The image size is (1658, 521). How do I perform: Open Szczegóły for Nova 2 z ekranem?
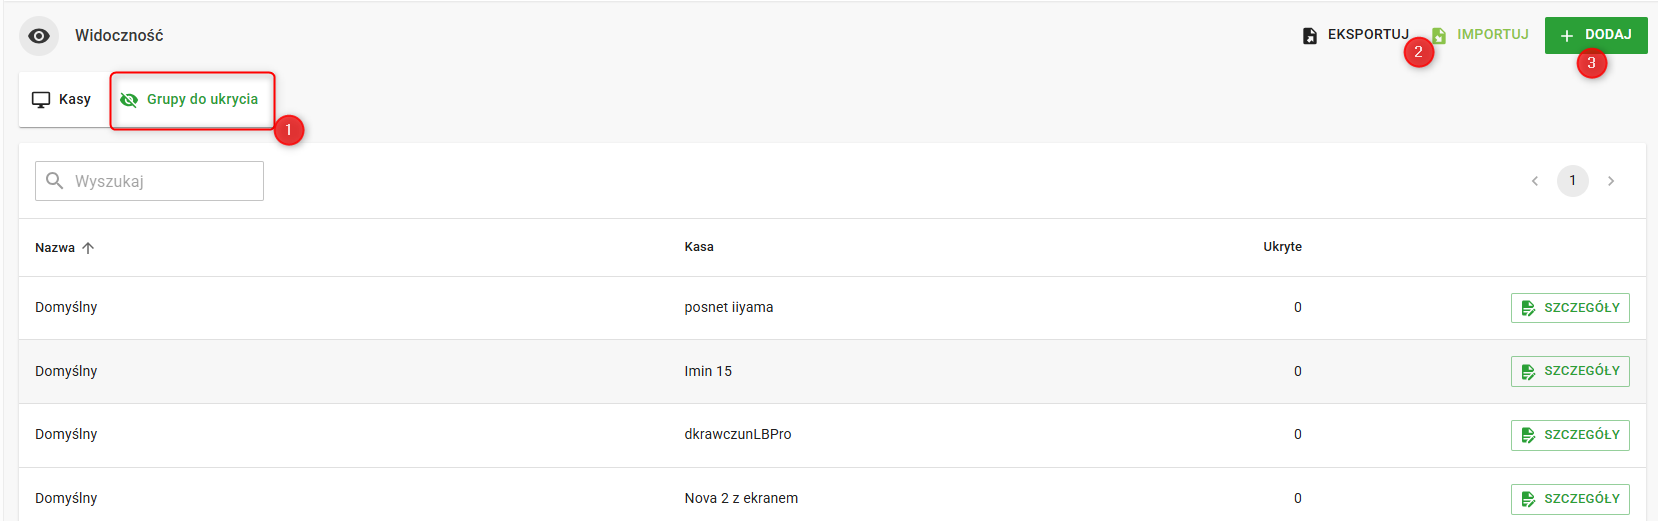[1570, 499]
